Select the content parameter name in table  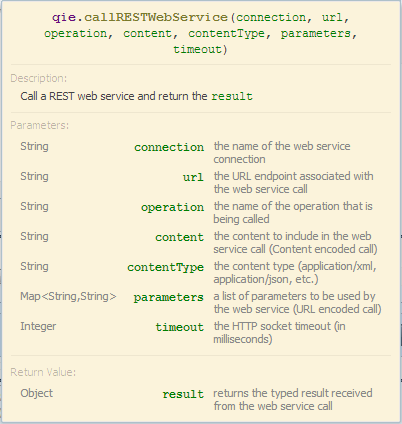(x=179, y=237)
